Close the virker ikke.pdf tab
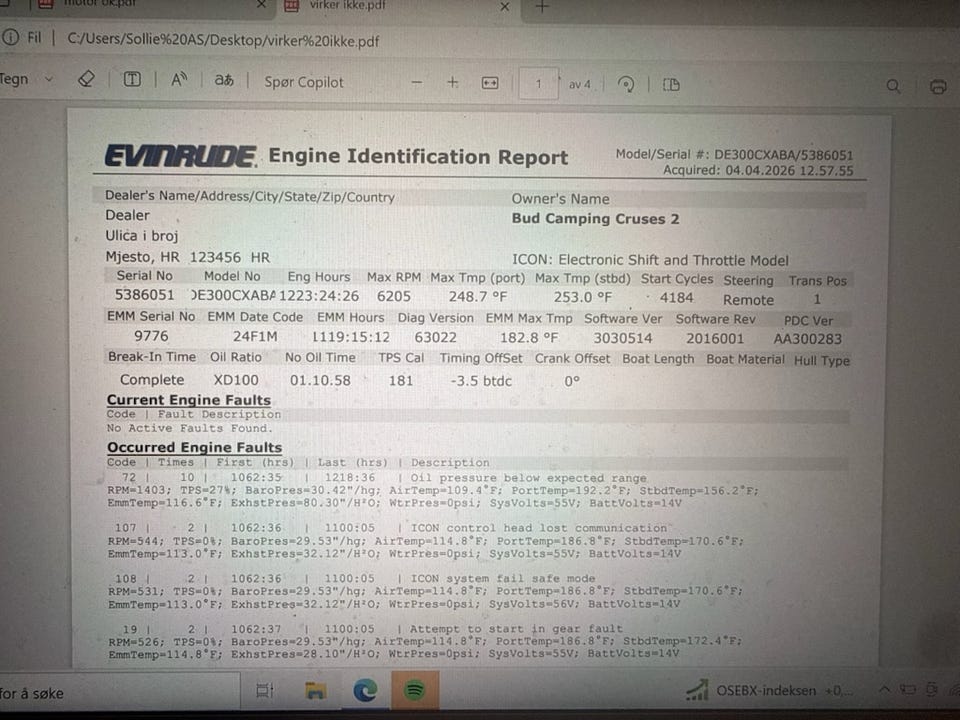This screenshot has height=720, width=960. [x=505, y=7]
